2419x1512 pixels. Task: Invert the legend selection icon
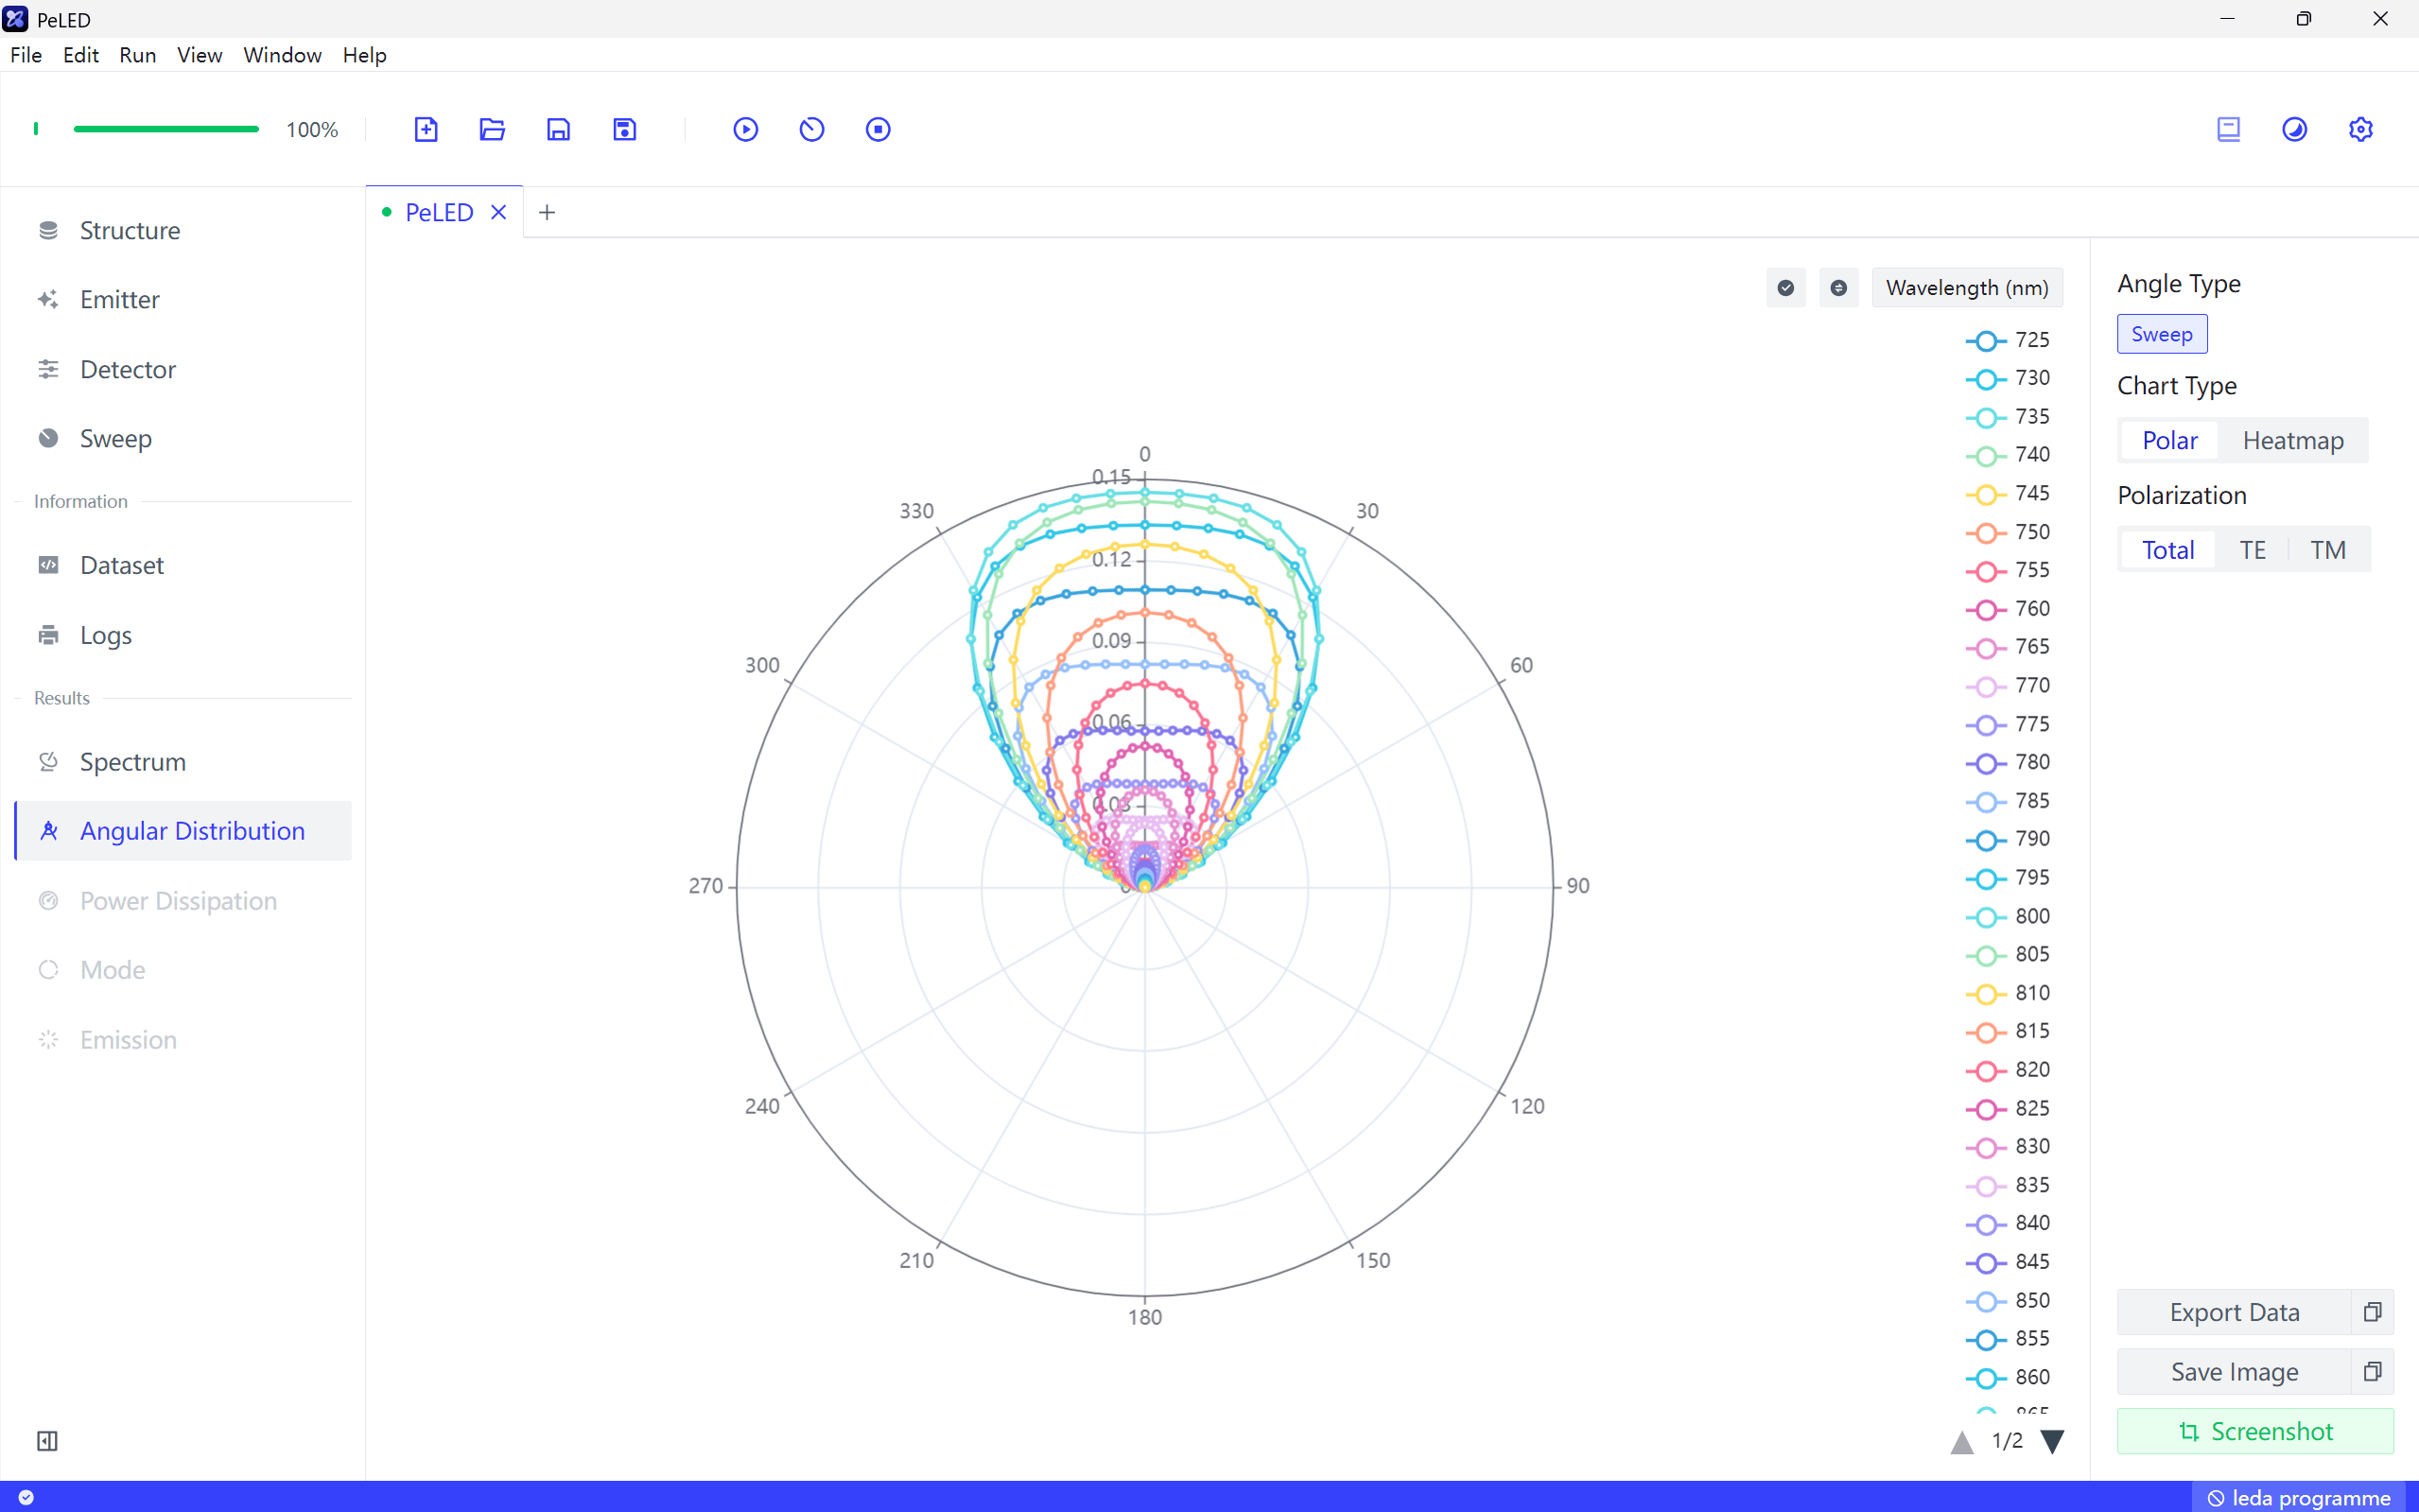click(x=1839, y=288)
